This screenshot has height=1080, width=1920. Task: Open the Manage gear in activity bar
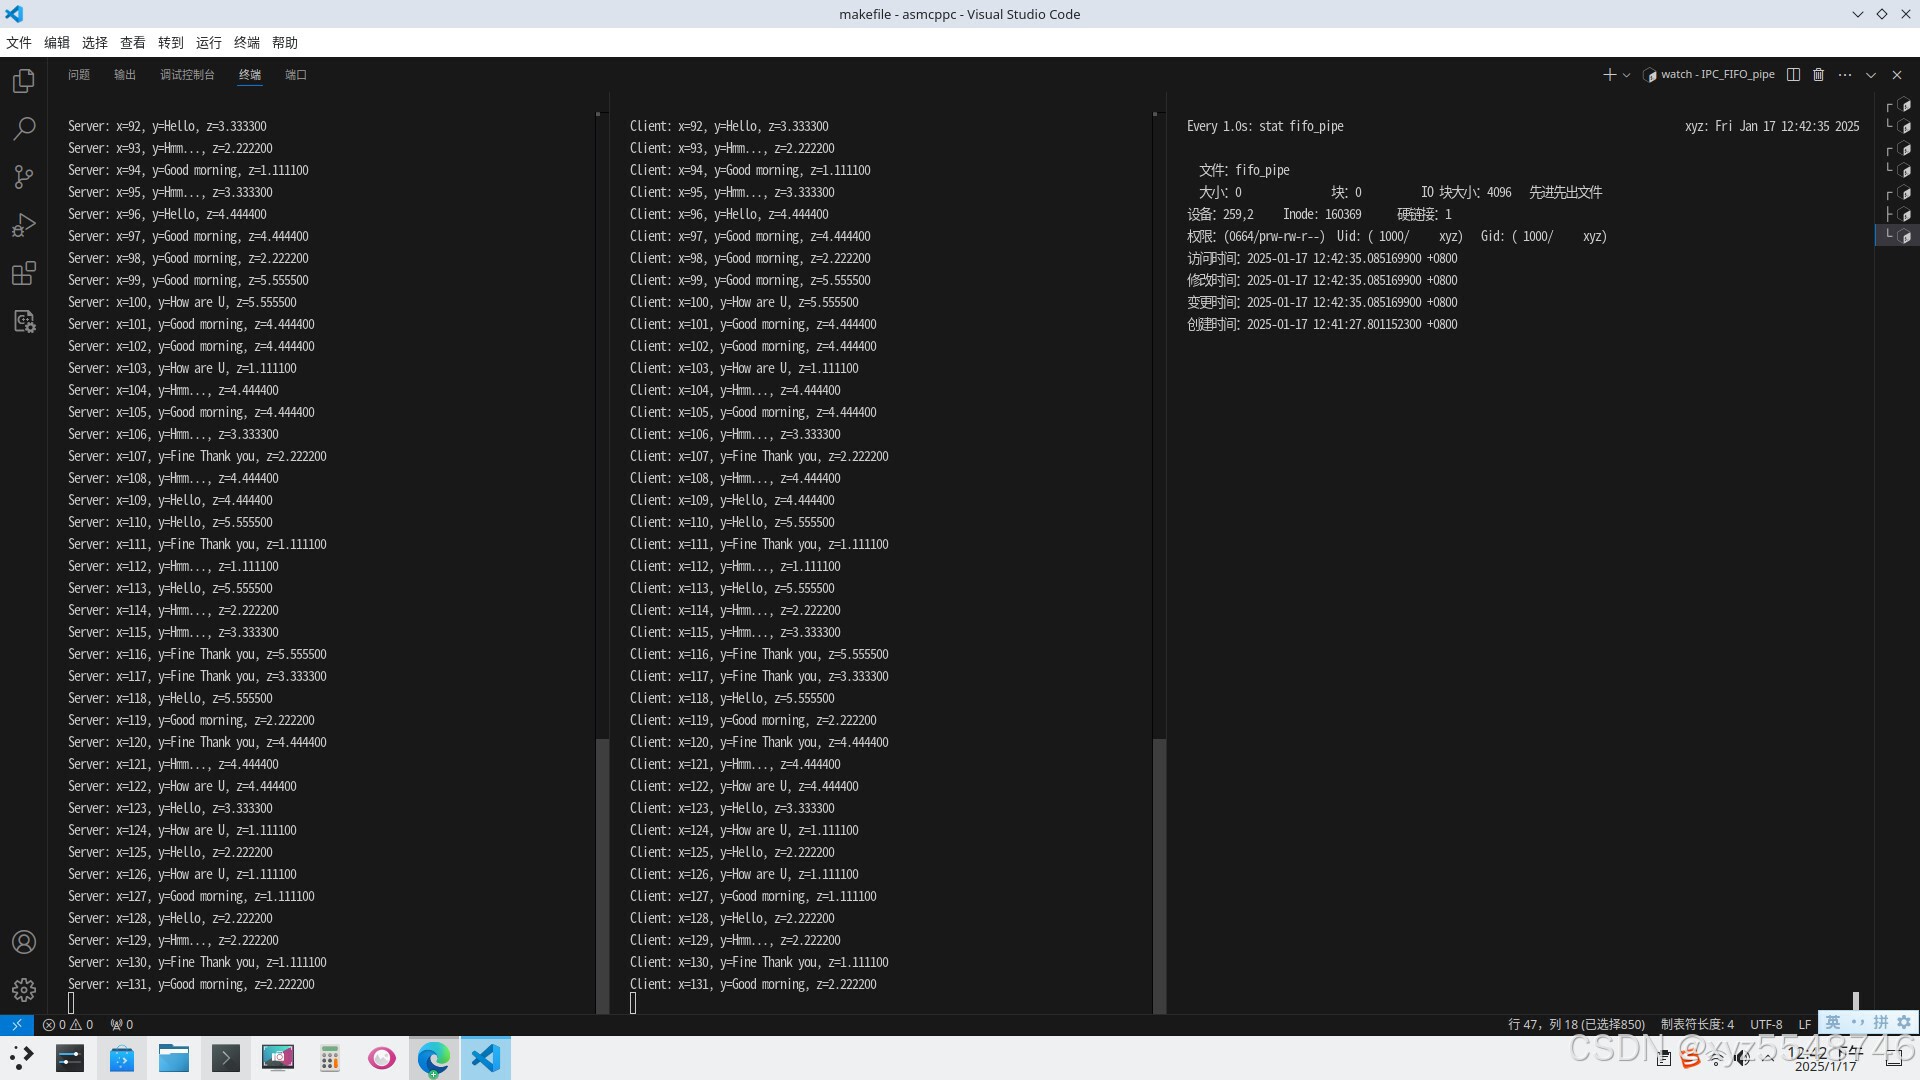[x=24, y=990]
